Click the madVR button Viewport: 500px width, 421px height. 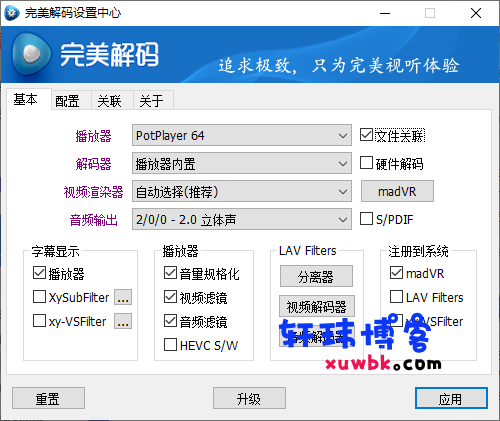click(397, 191)
